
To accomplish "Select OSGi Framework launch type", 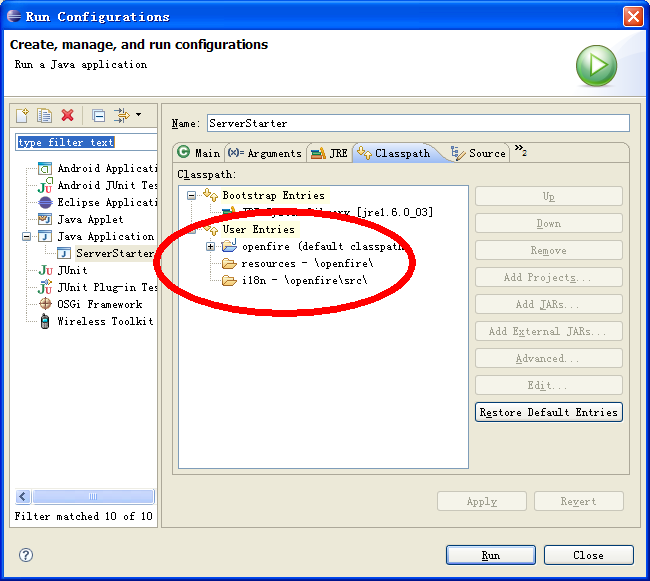I will [99, 304].
